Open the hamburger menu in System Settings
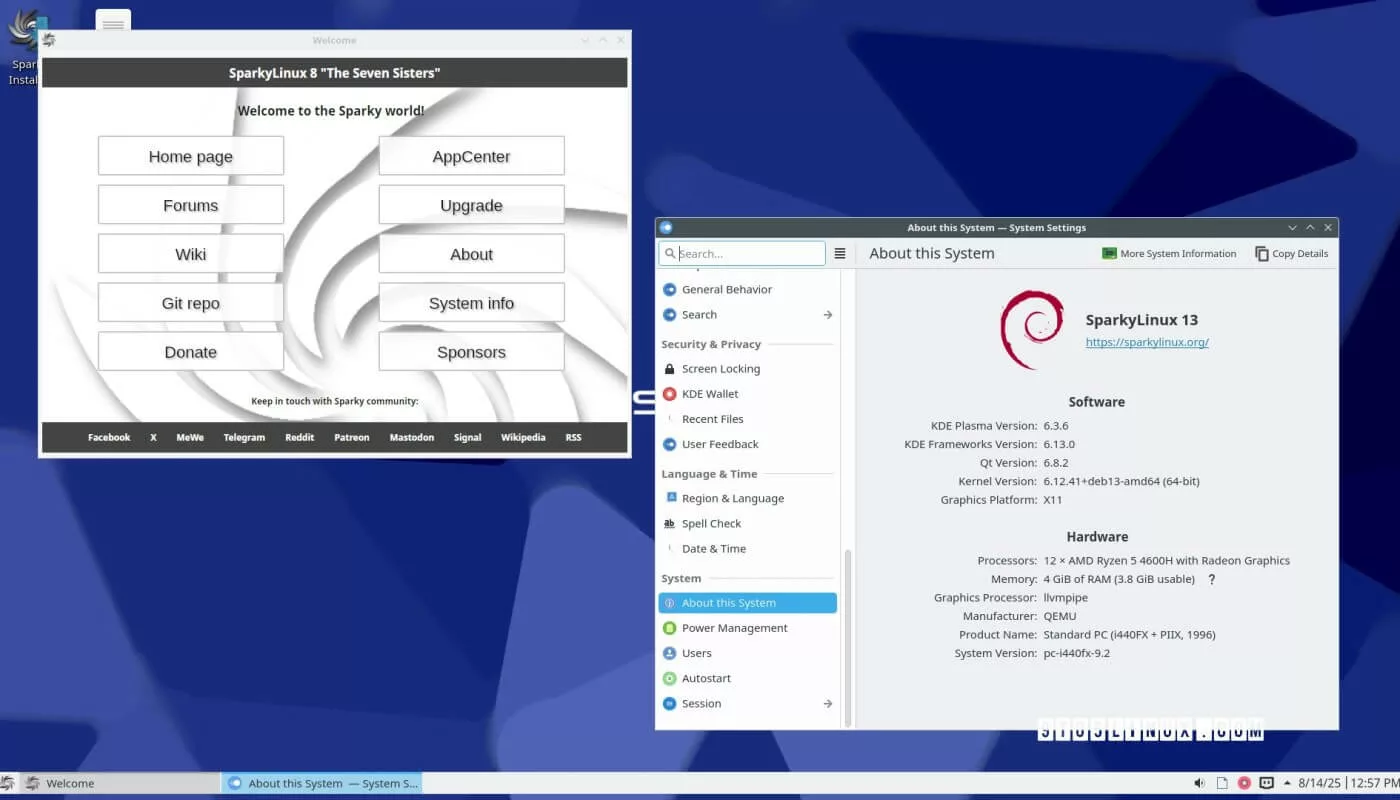This screenshot has height=800, width=1400. [x=840, y=254]
